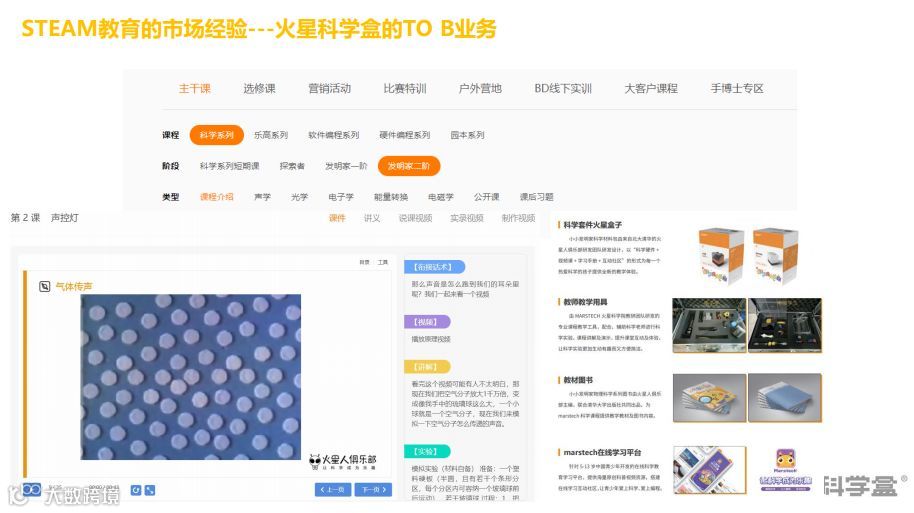Click the 工具 link above the slide
This screenshot has height=513, width=914.
pos(383,262)
